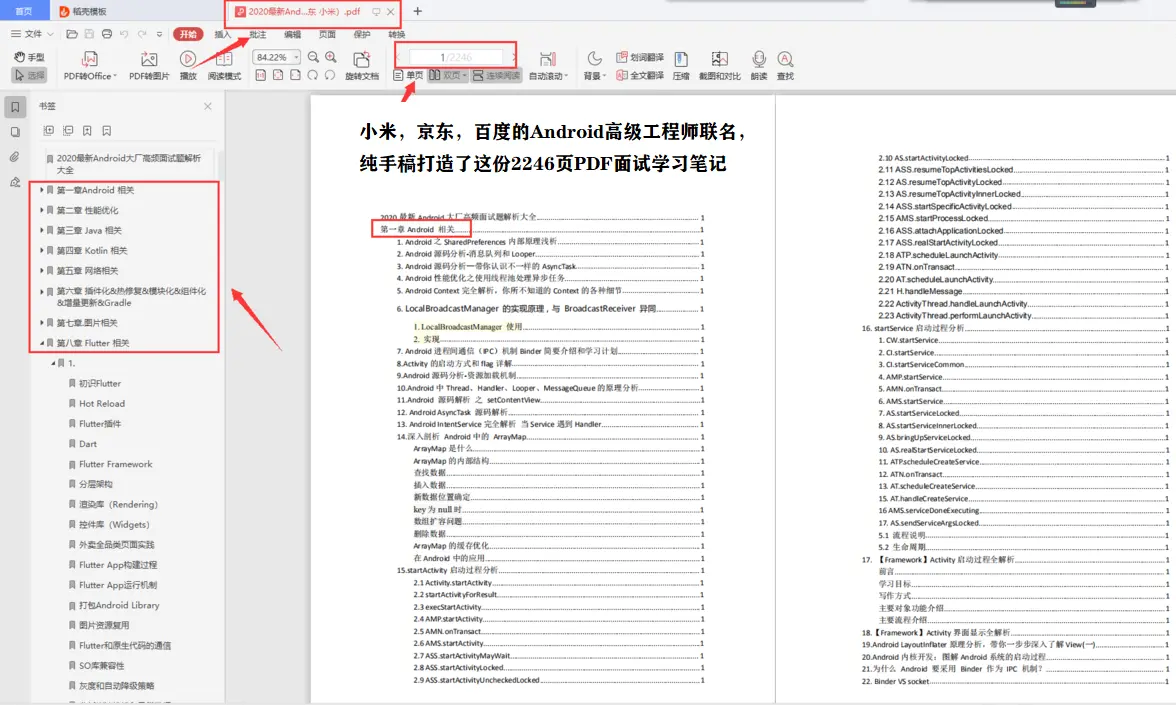The width and height of the screenshot is (1176, 705).
Task: Click collapse-all bookmarks icon in 书签 panel
Action: pos(68,130)
